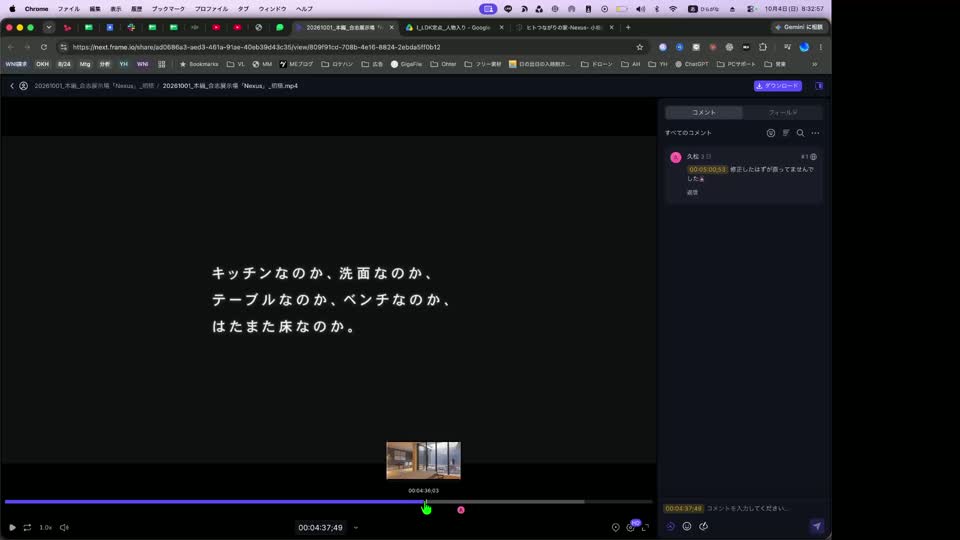960x540 pixels.
Task: Expand the Other bookmarks folder
Action: [443, 64]
